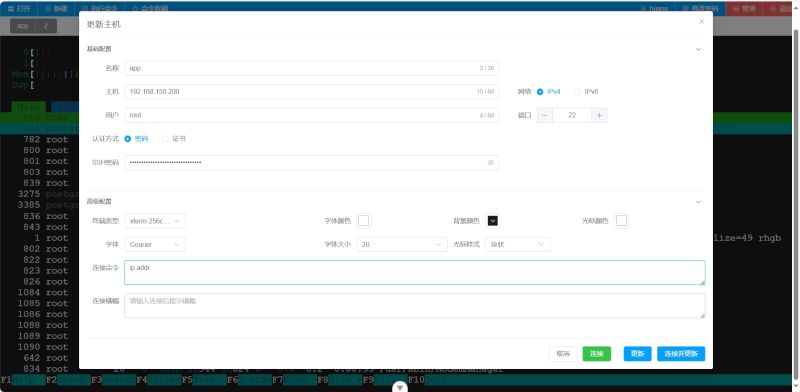This screenshot has width=800, height=392.
Task: Toggle password visibility eye icon
Action: [x=491, y=163]
